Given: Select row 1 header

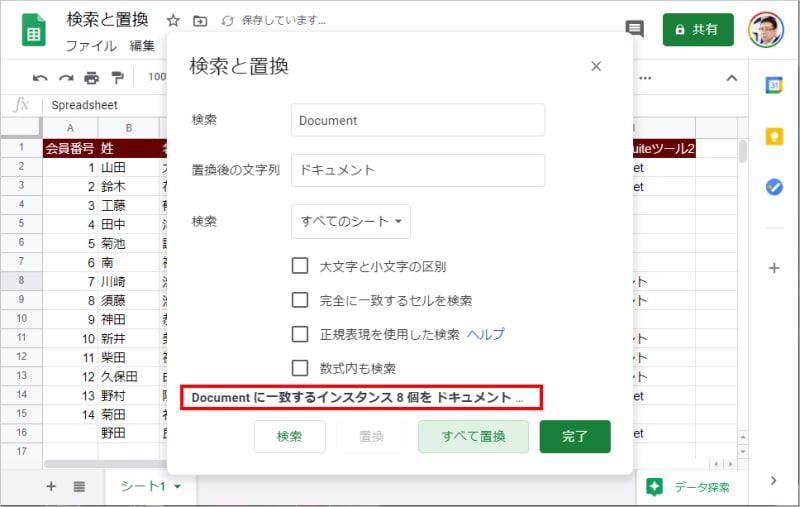Looking at the screenshot, I should click(21, 148).
